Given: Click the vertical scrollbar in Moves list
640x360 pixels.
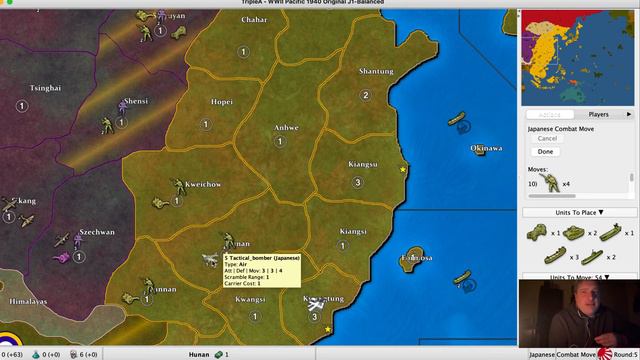Looking at the screenshot, I should tap(631, 178).
